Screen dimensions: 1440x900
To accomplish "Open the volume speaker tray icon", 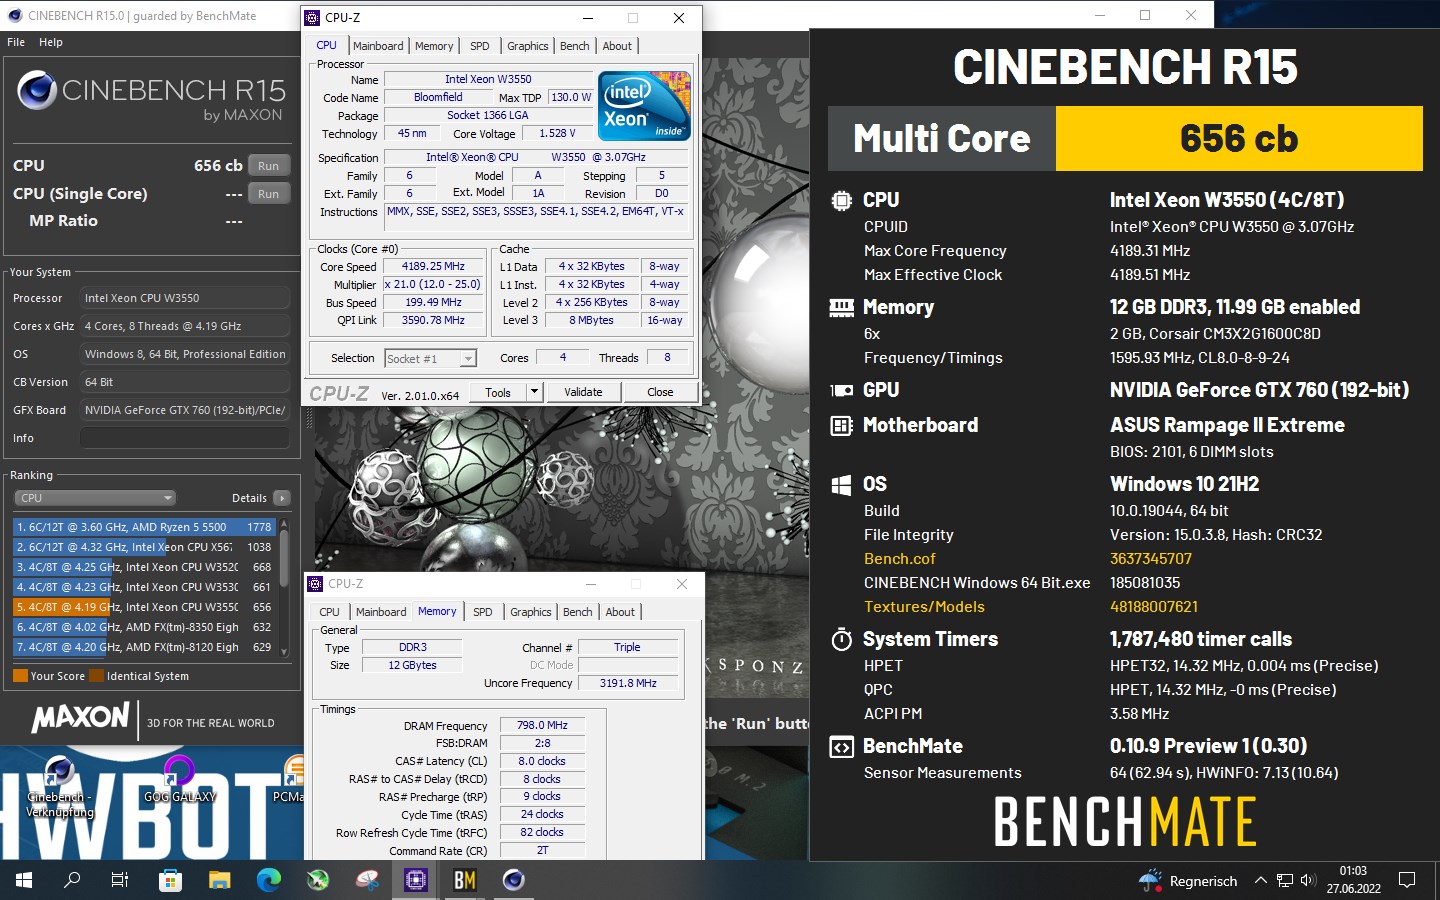I will pos(1308,881).
